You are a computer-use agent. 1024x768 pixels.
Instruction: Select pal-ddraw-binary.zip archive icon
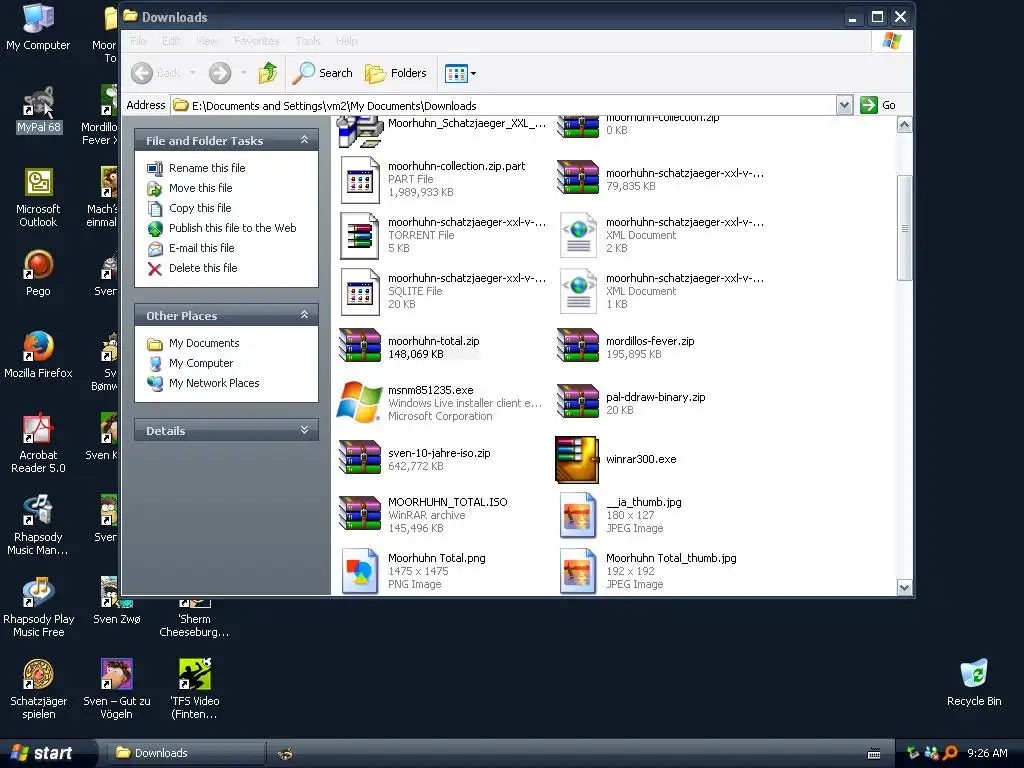tap(578, 401)
